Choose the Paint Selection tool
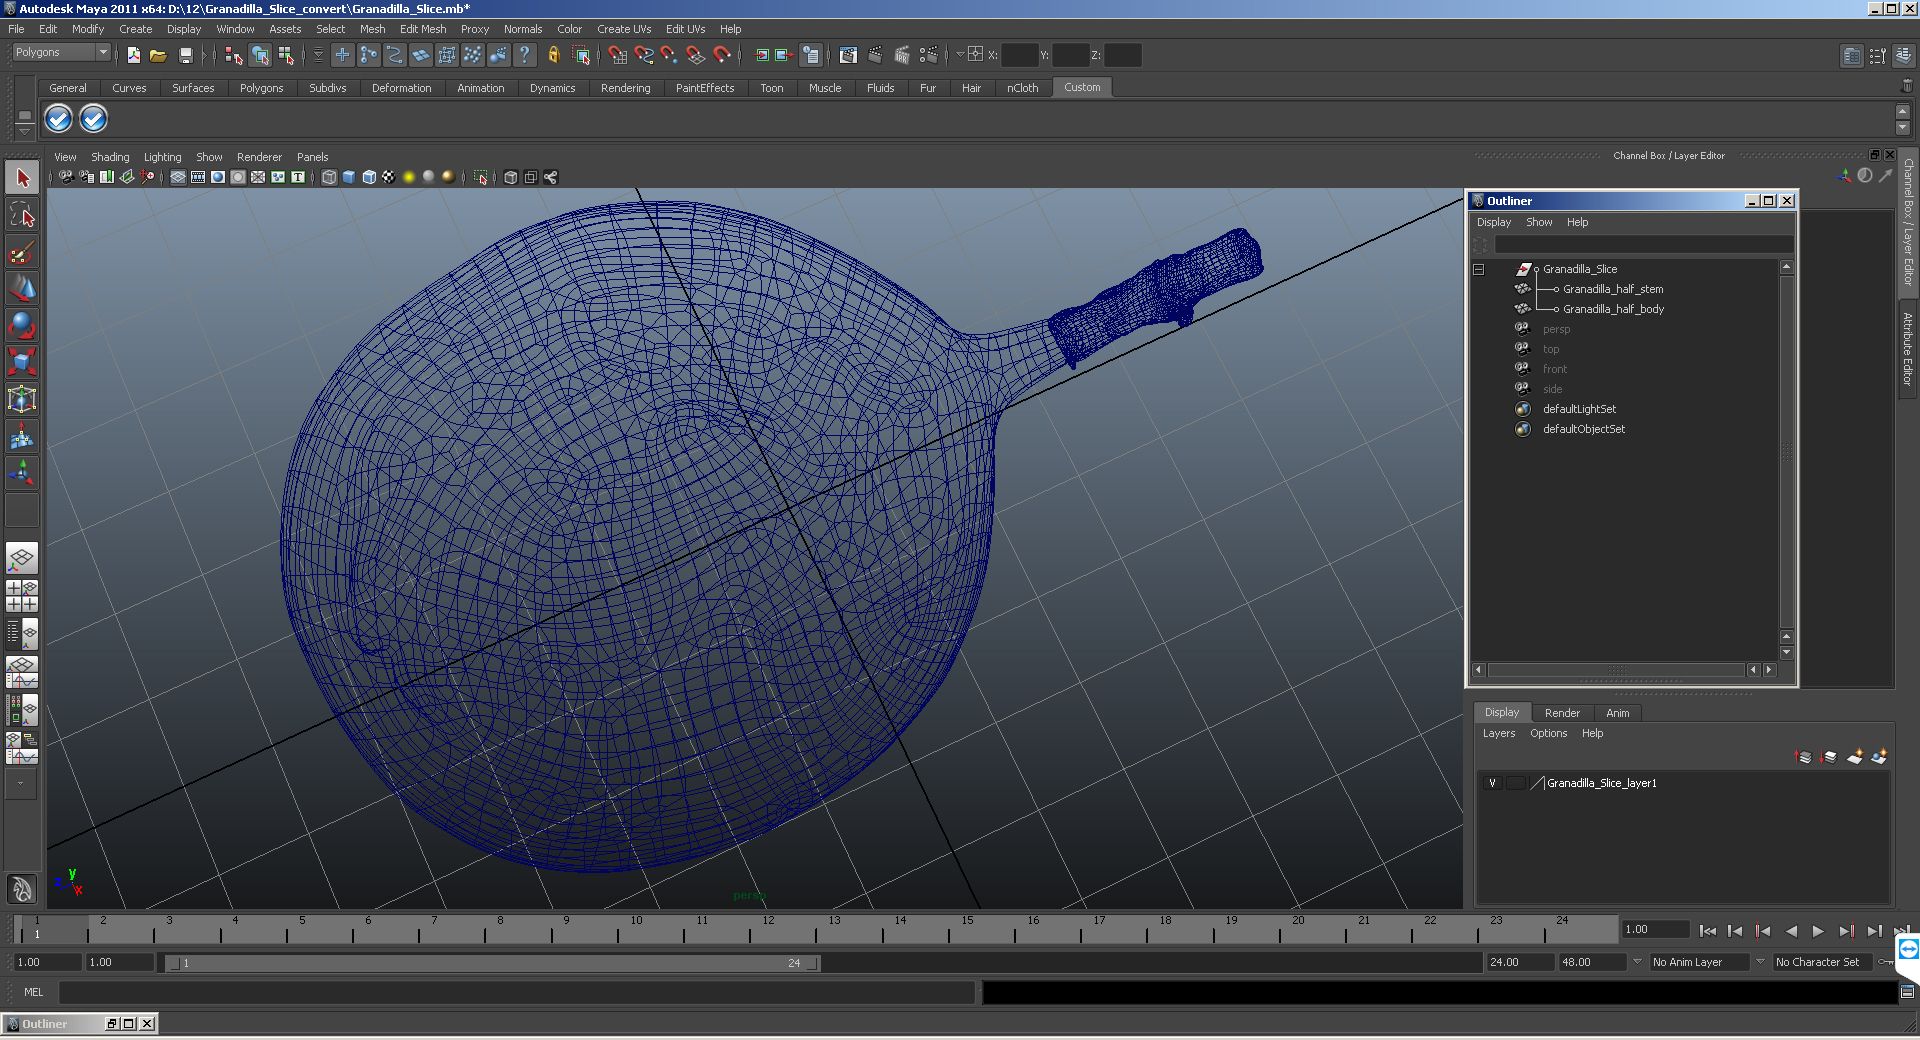1920x1040 pixels. click(22, 252)
